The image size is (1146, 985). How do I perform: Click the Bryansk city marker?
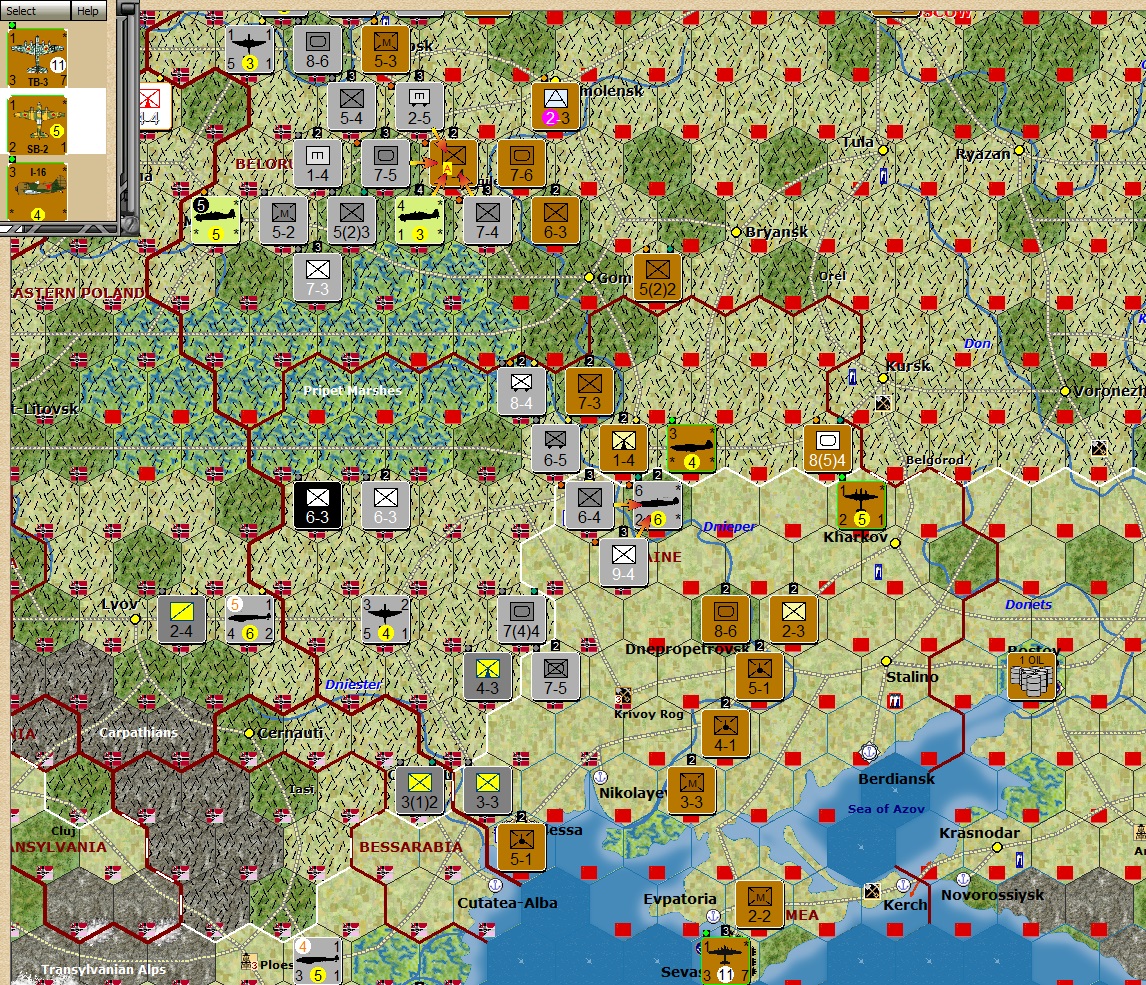(x=736, y=232)
